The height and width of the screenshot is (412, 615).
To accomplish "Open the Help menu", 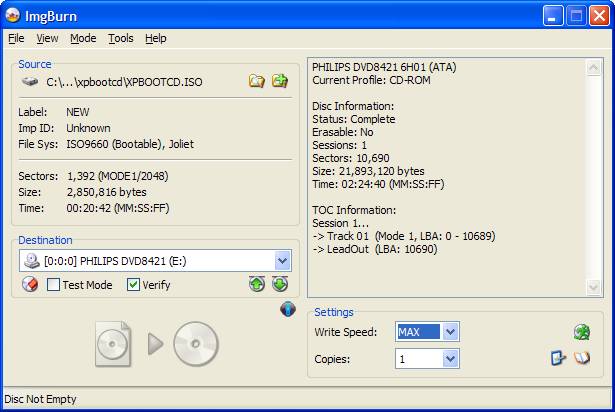I will (x=156, y=38).
